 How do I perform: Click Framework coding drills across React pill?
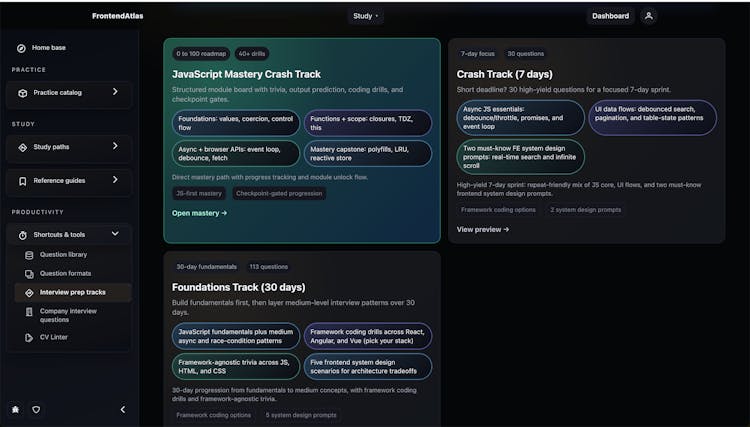[368, 336]
